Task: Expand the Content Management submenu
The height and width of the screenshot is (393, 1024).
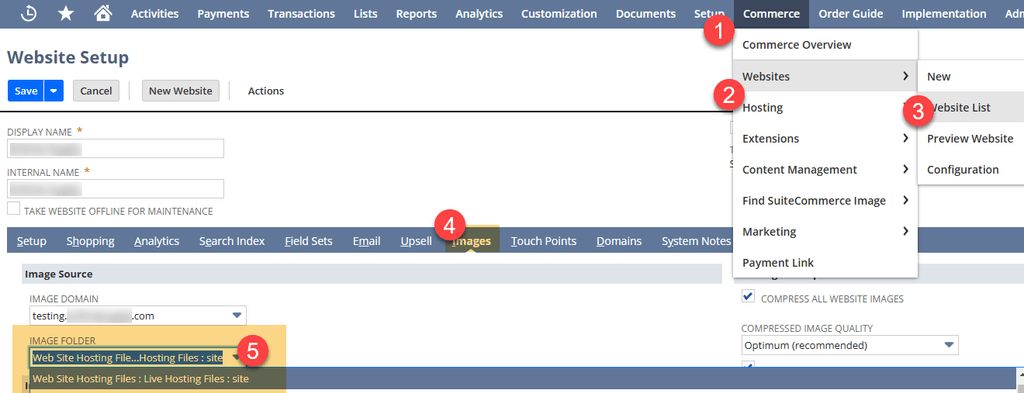Action: point(825,170)
